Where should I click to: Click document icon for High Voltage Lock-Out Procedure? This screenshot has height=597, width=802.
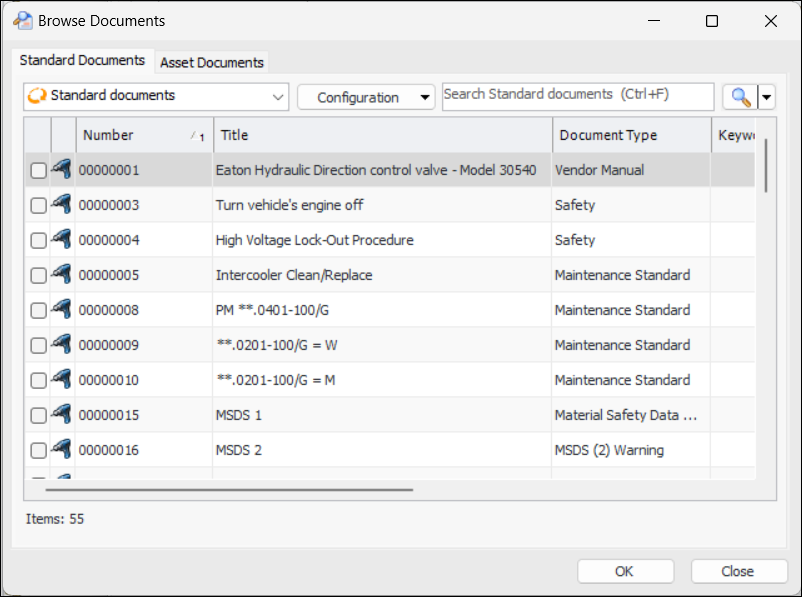pyautogui.click(x=62, y=240)
